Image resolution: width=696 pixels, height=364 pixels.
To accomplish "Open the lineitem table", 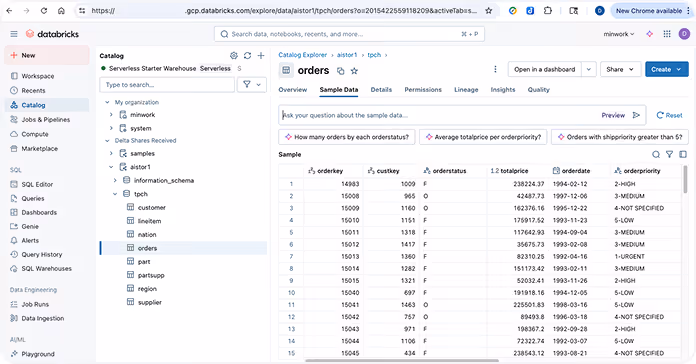I will point(149,221).
